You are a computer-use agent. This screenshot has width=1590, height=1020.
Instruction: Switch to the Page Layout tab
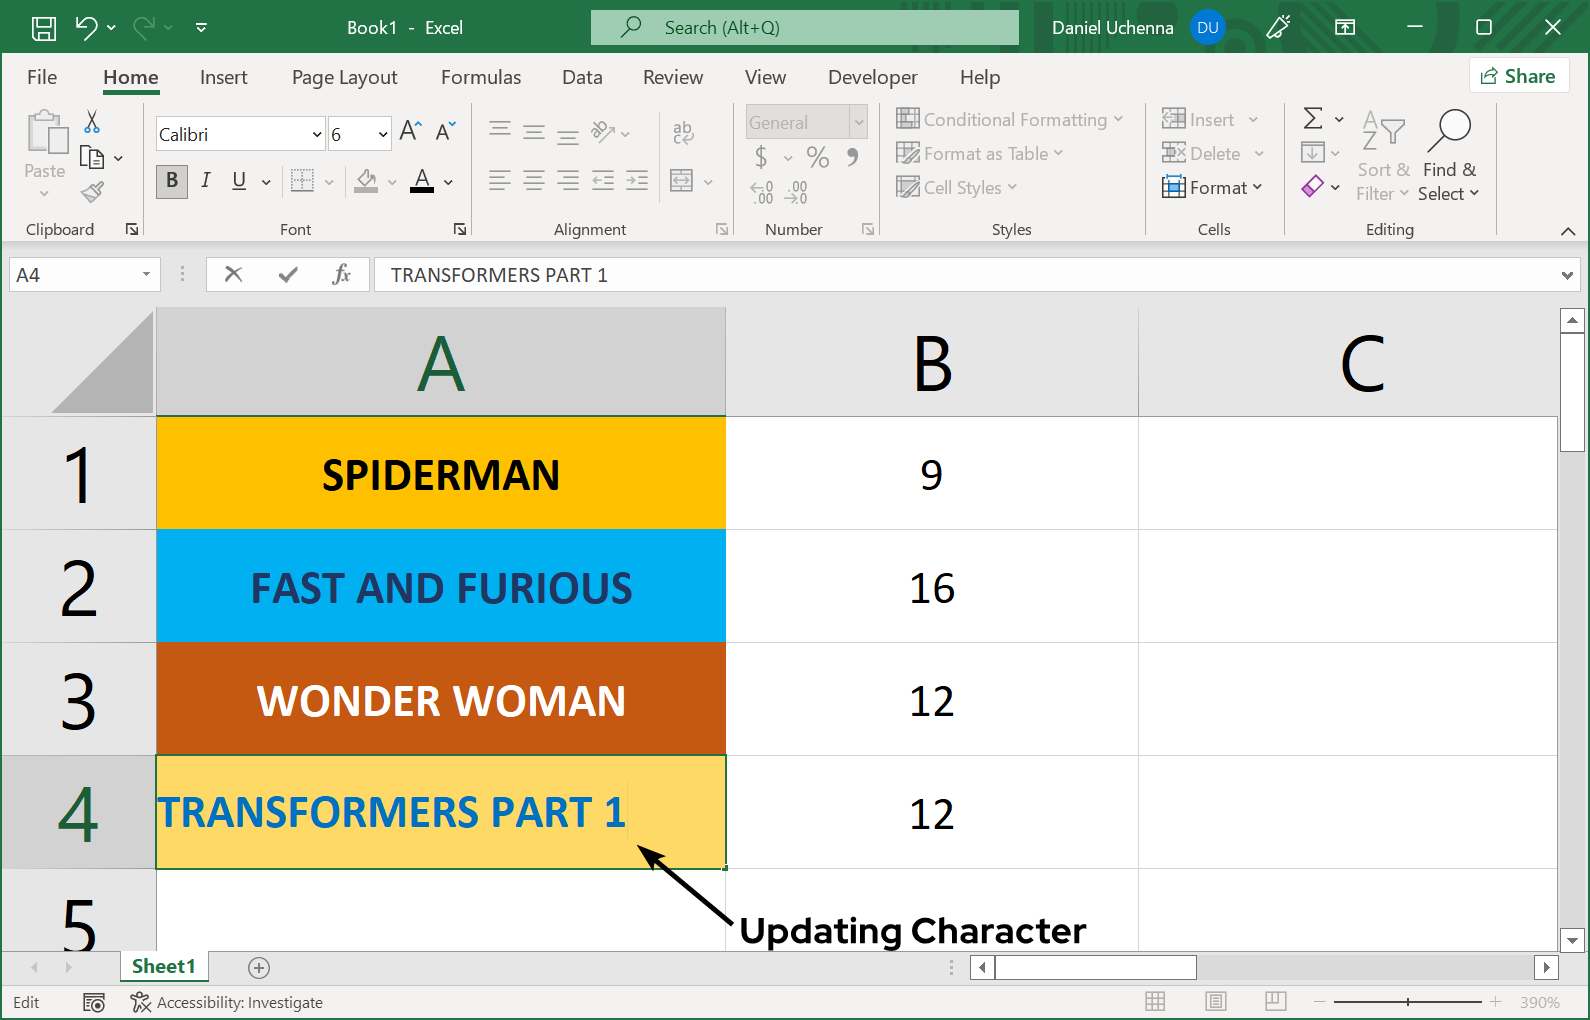pyautogui.click(x=345, y=77)
